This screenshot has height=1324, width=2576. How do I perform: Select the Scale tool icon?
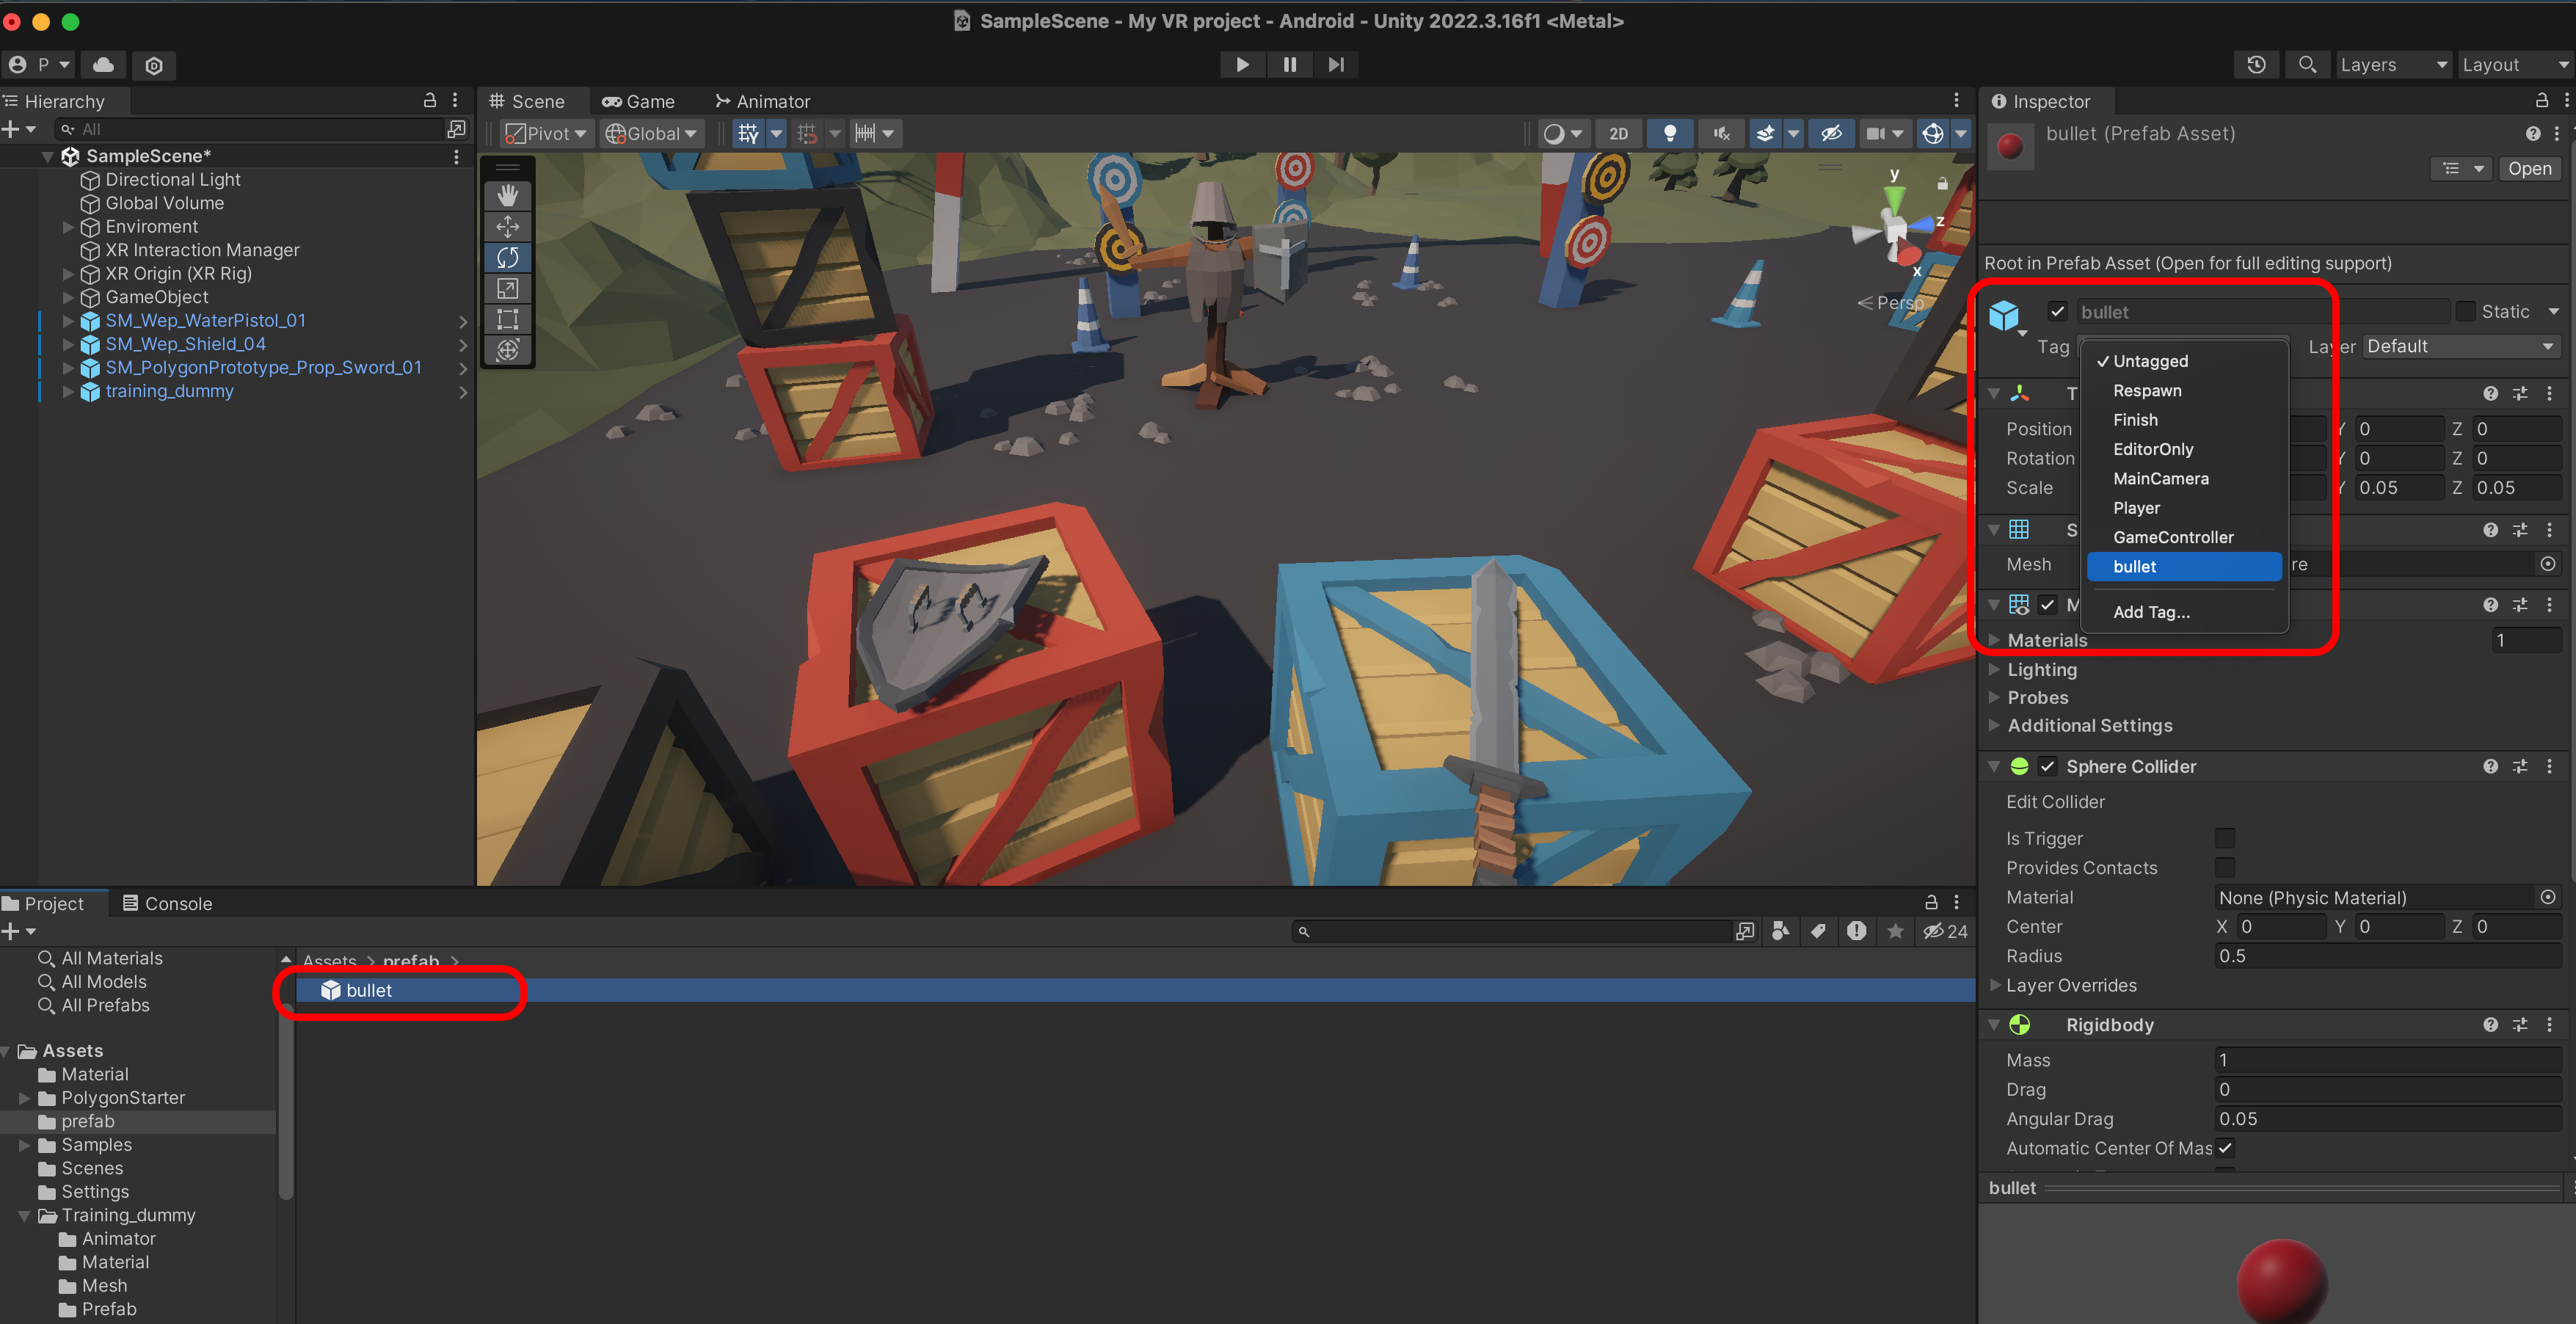(x=508, y=288)
